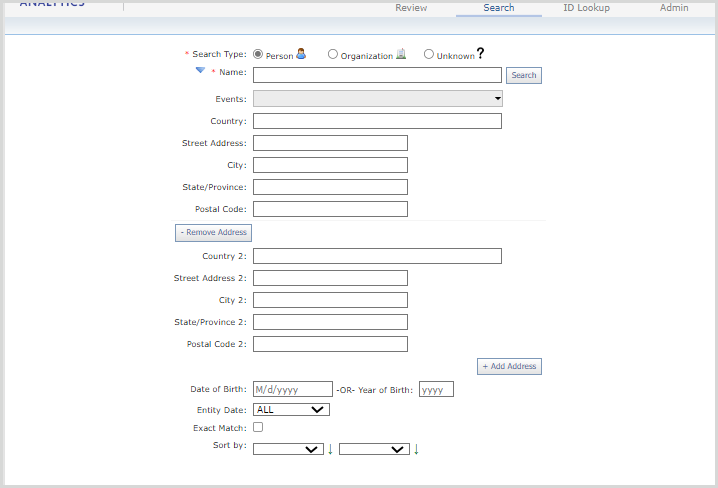Open the Admin tab
Image resolution: width=718 pixels, height=488 pixels.
(674, 8)
